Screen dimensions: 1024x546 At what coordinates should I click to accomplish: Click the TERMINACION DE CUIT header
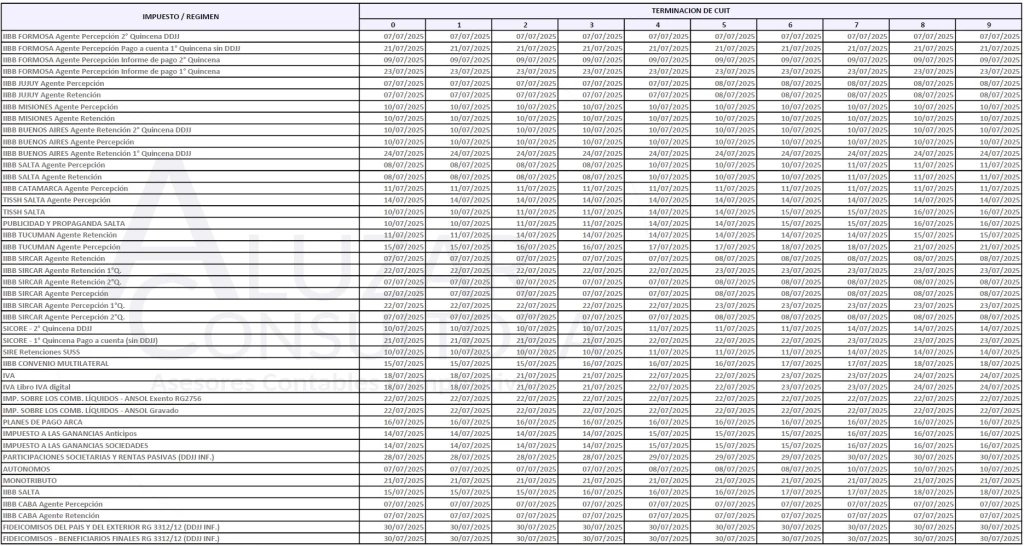(690, 10)
